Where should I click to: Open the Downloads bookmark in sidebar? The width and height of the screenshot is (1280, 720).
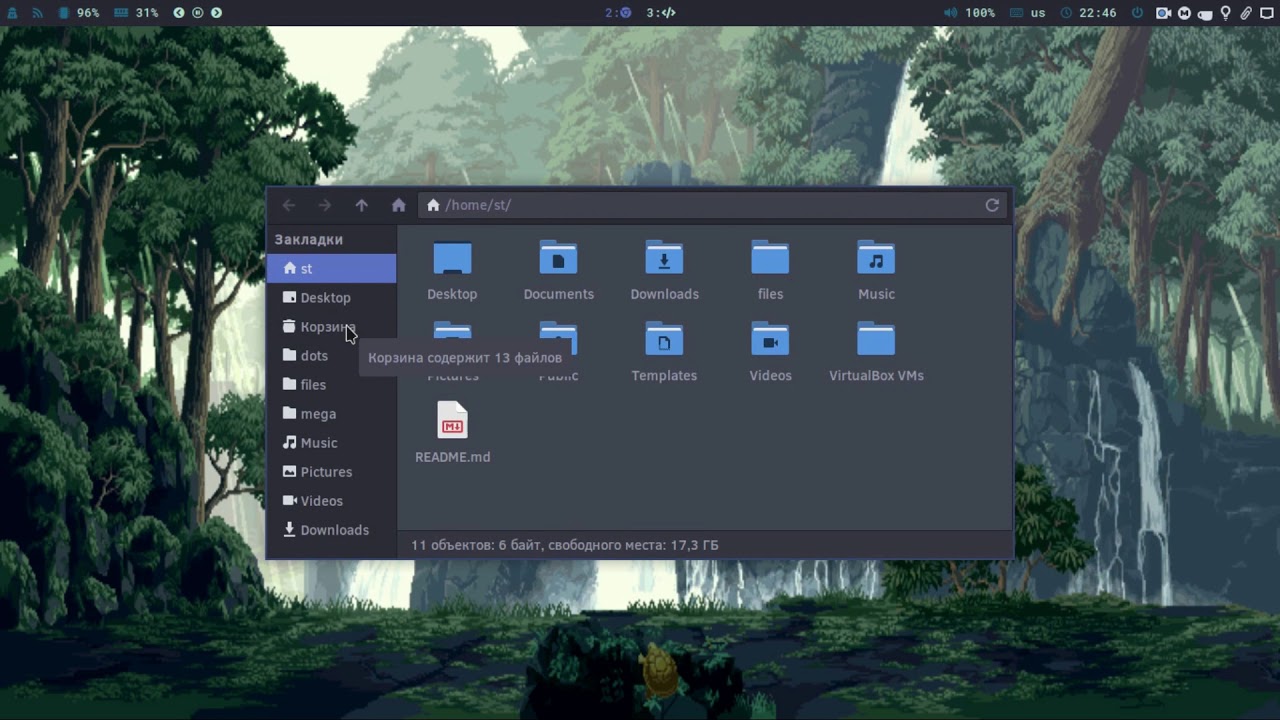(334, 530)
